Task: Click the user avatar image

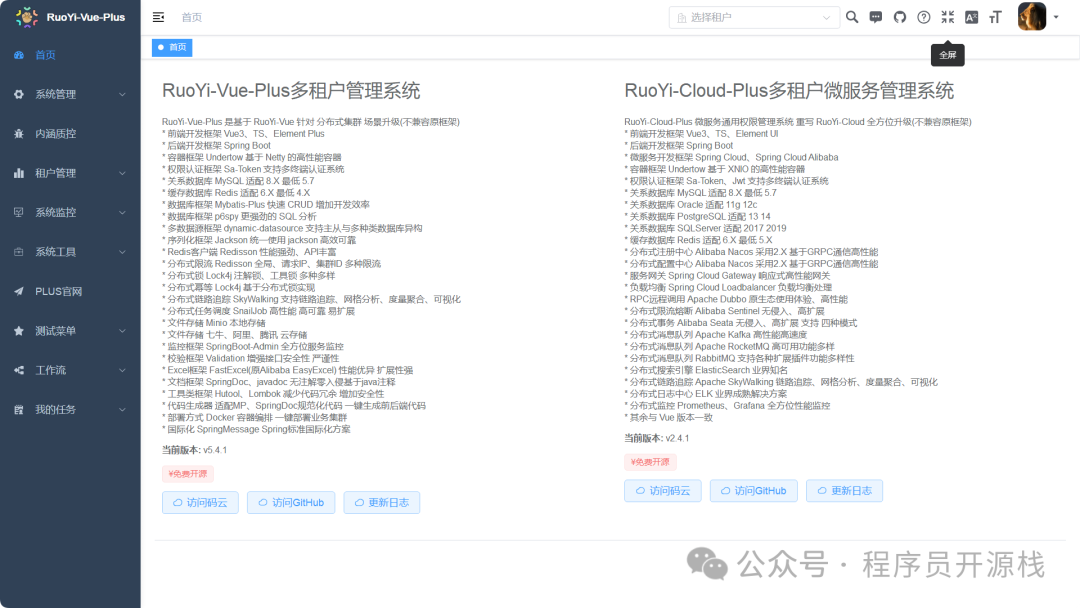Action: [x=1032, y=17]
